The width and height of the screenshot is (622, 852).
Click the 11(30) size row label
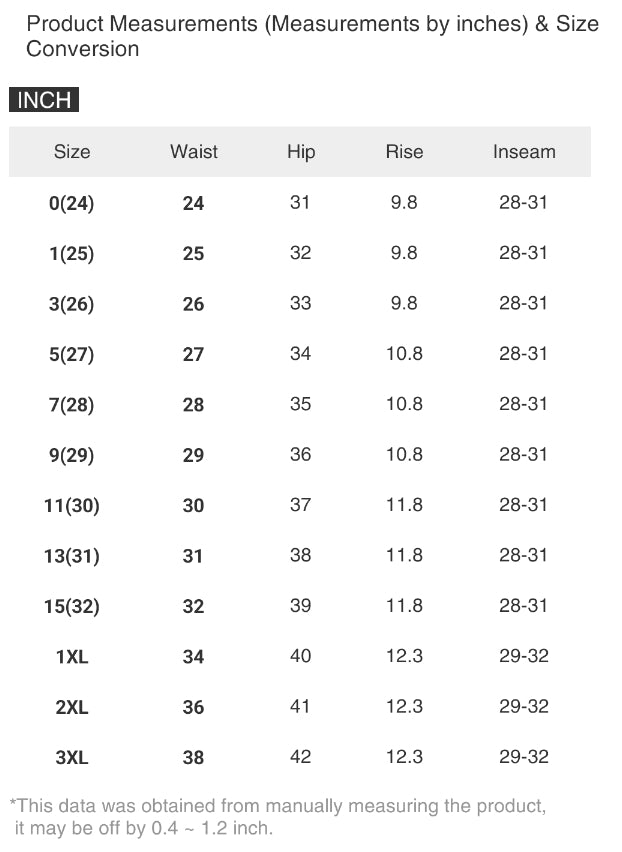tap(72, 506)
